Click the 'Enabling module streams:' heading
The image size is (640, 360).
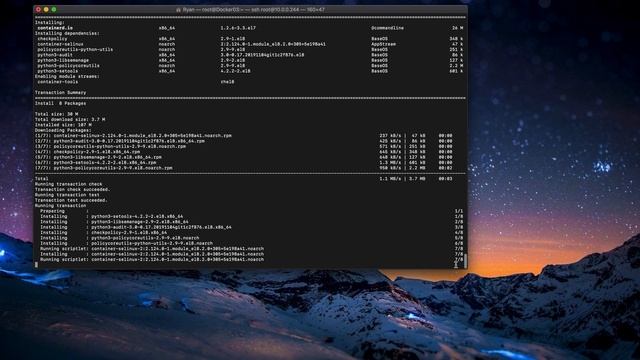click(x=67, y=76)
